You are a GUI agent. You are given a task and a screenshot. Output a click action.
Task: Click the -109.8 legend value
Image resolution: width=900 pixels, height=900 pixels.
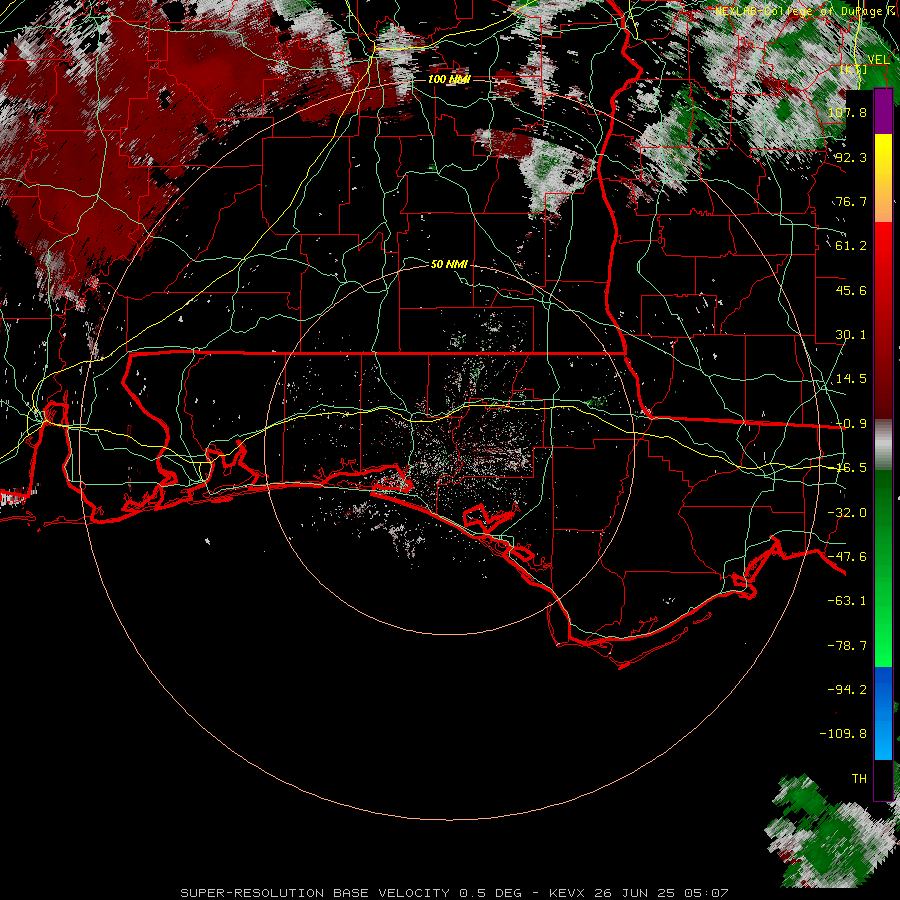click(843, 734)
